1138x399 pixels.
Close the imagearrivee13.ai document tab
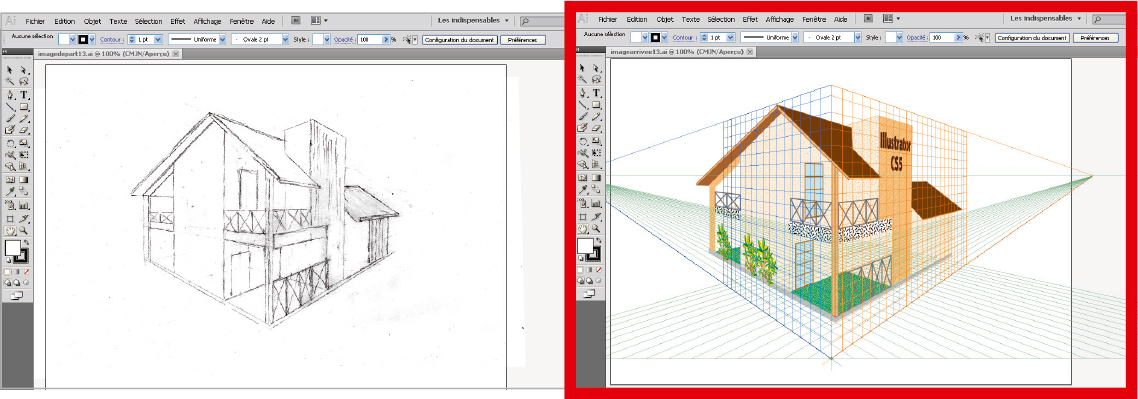(x=750, y=52)
